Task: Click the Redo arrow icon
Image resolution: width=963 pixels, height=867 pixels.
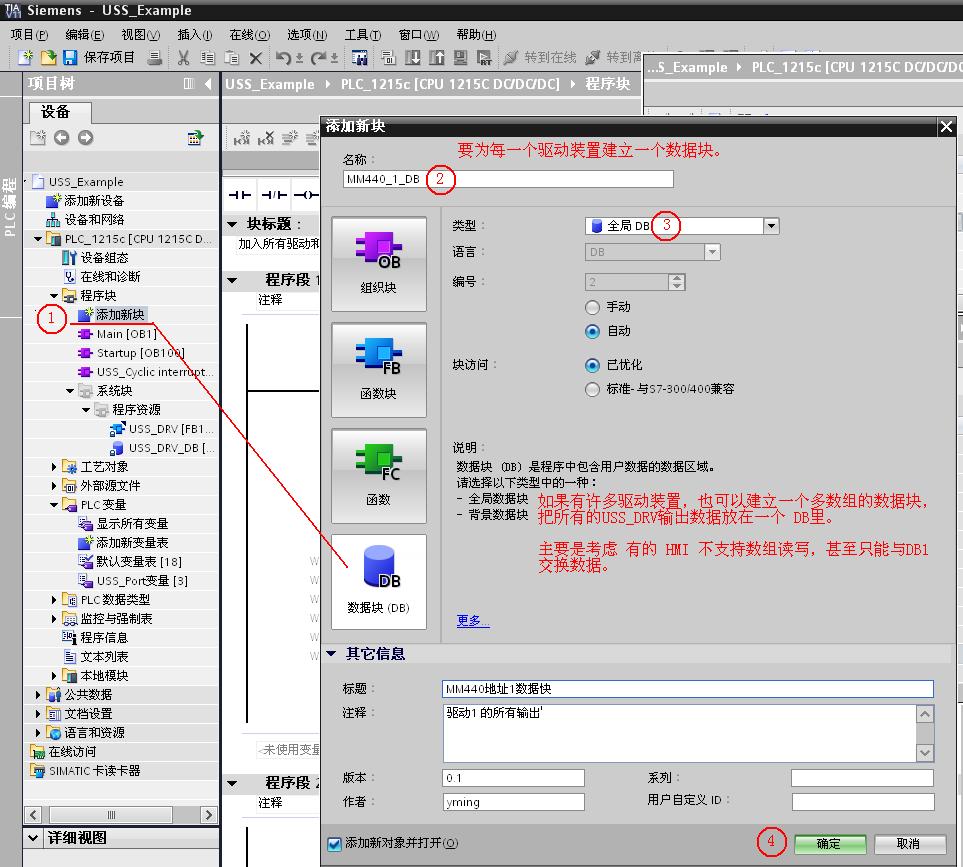Action: point(318,58)
